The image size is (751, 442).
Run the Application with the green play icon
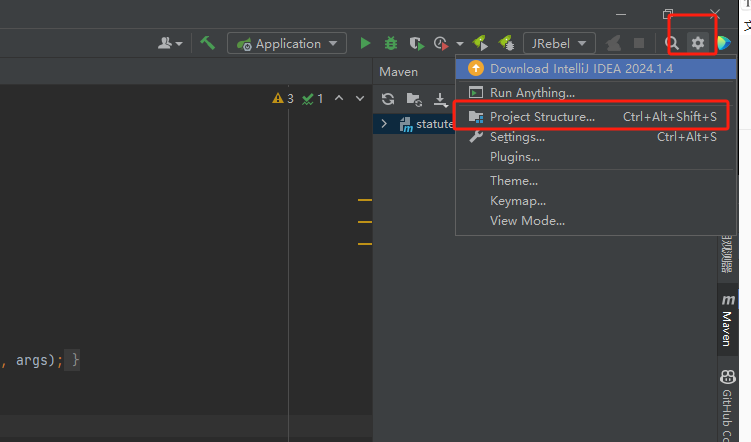tap(365, 43)
